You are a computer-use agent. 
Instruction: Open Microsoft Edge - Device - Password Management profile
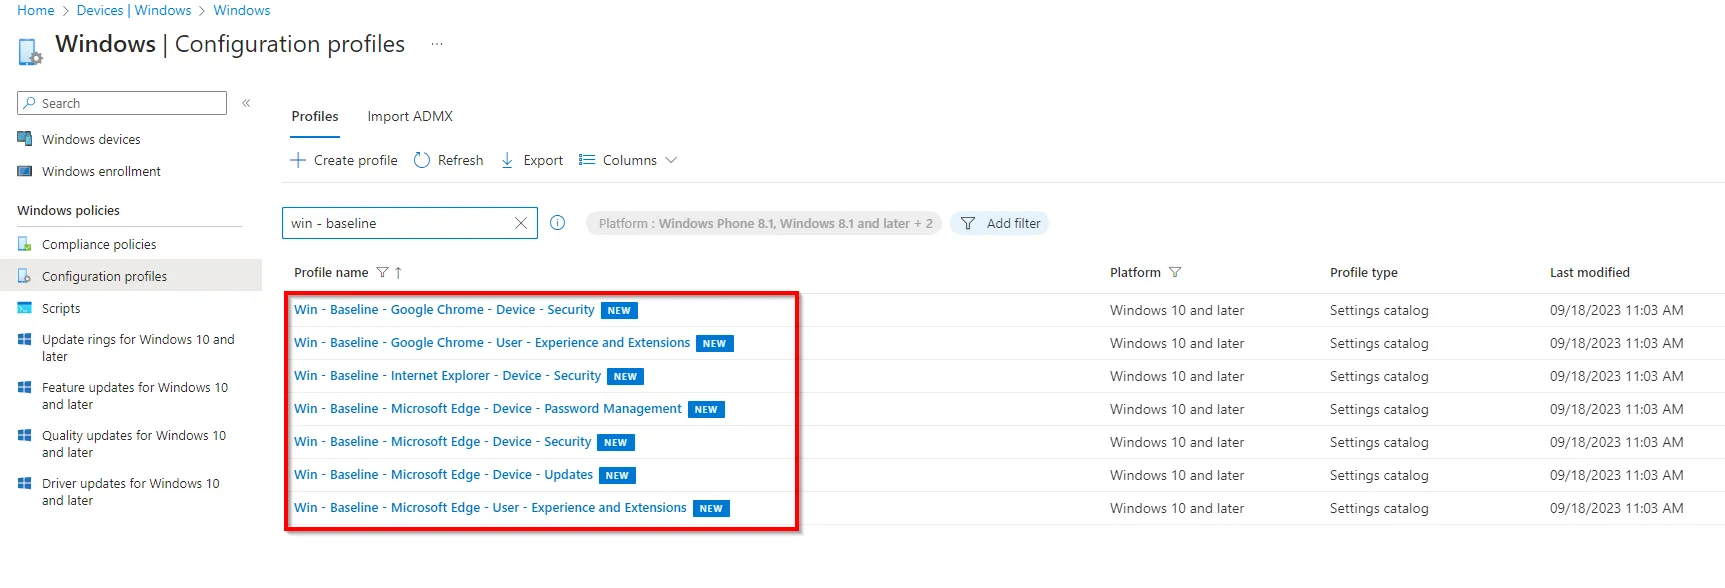488,409
